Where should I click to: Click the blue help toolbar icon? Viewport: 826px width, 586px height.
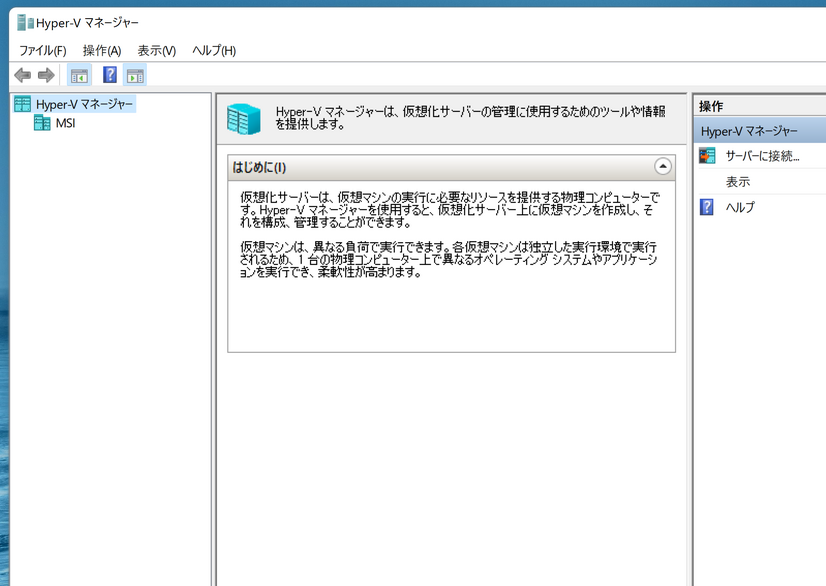click(x=110, y=75)
